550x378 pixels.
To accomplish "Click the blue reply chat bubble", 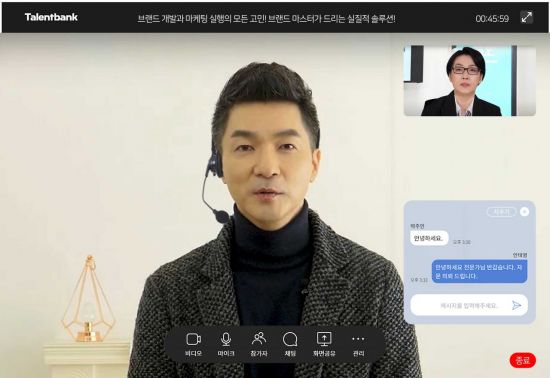I will [x=479, y=271].
